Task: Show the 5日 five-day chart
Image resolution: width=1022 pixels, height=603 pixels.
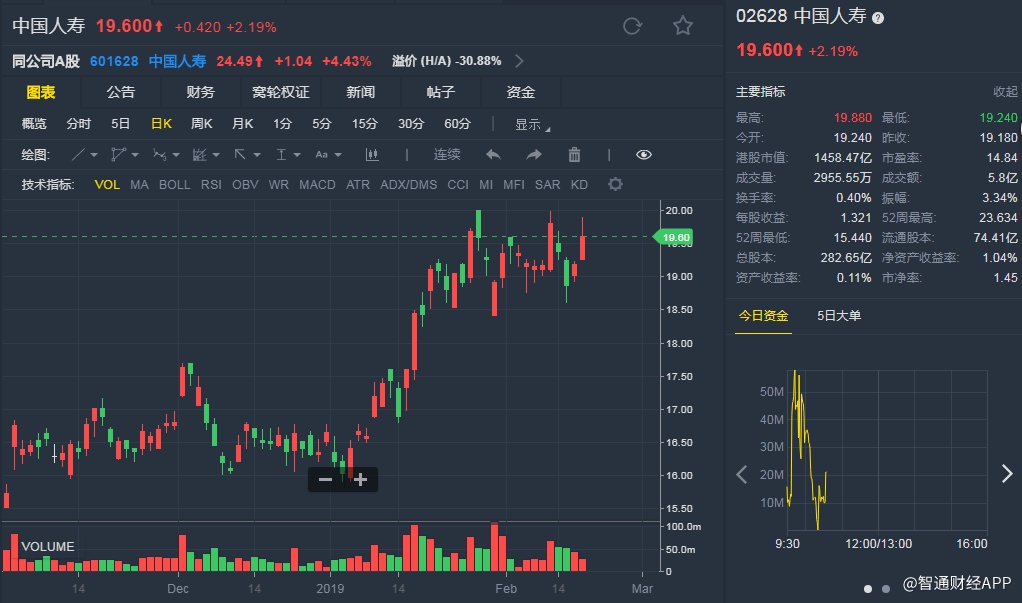Action: click(120, 124)
